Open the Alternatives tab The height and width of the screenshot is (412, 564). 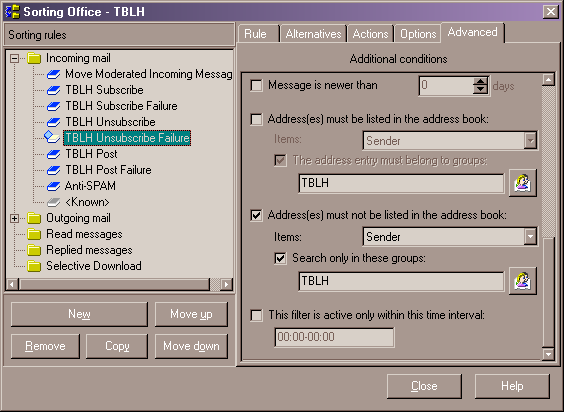[313, 34]
